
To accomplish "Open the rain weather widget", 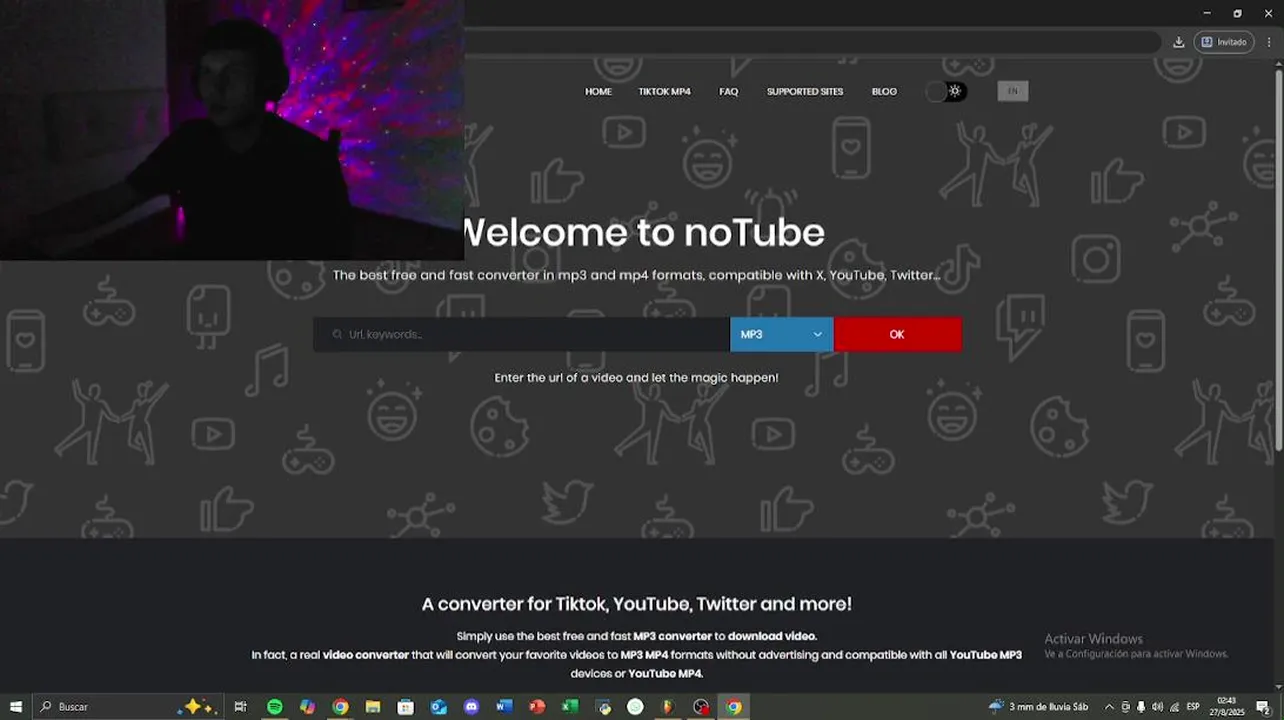I will [x=1038, y=707].
